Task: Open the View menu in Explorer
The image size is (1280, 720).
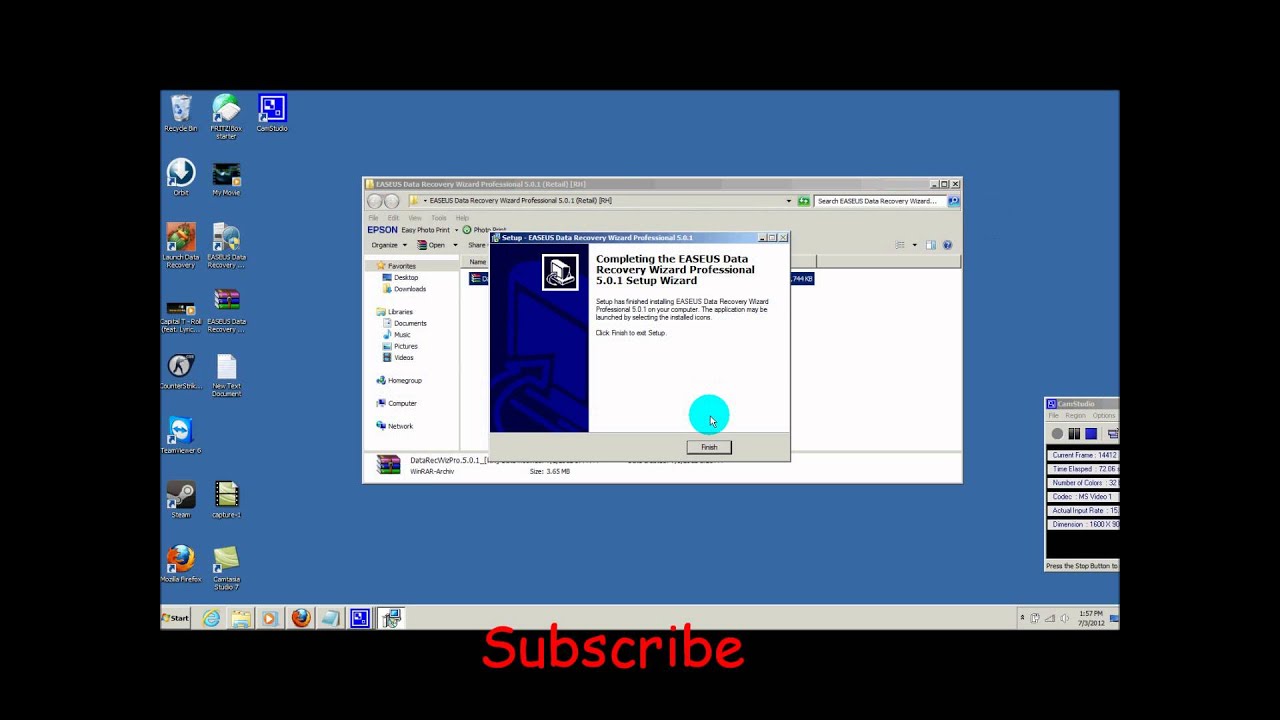Action: click(414, 217)
